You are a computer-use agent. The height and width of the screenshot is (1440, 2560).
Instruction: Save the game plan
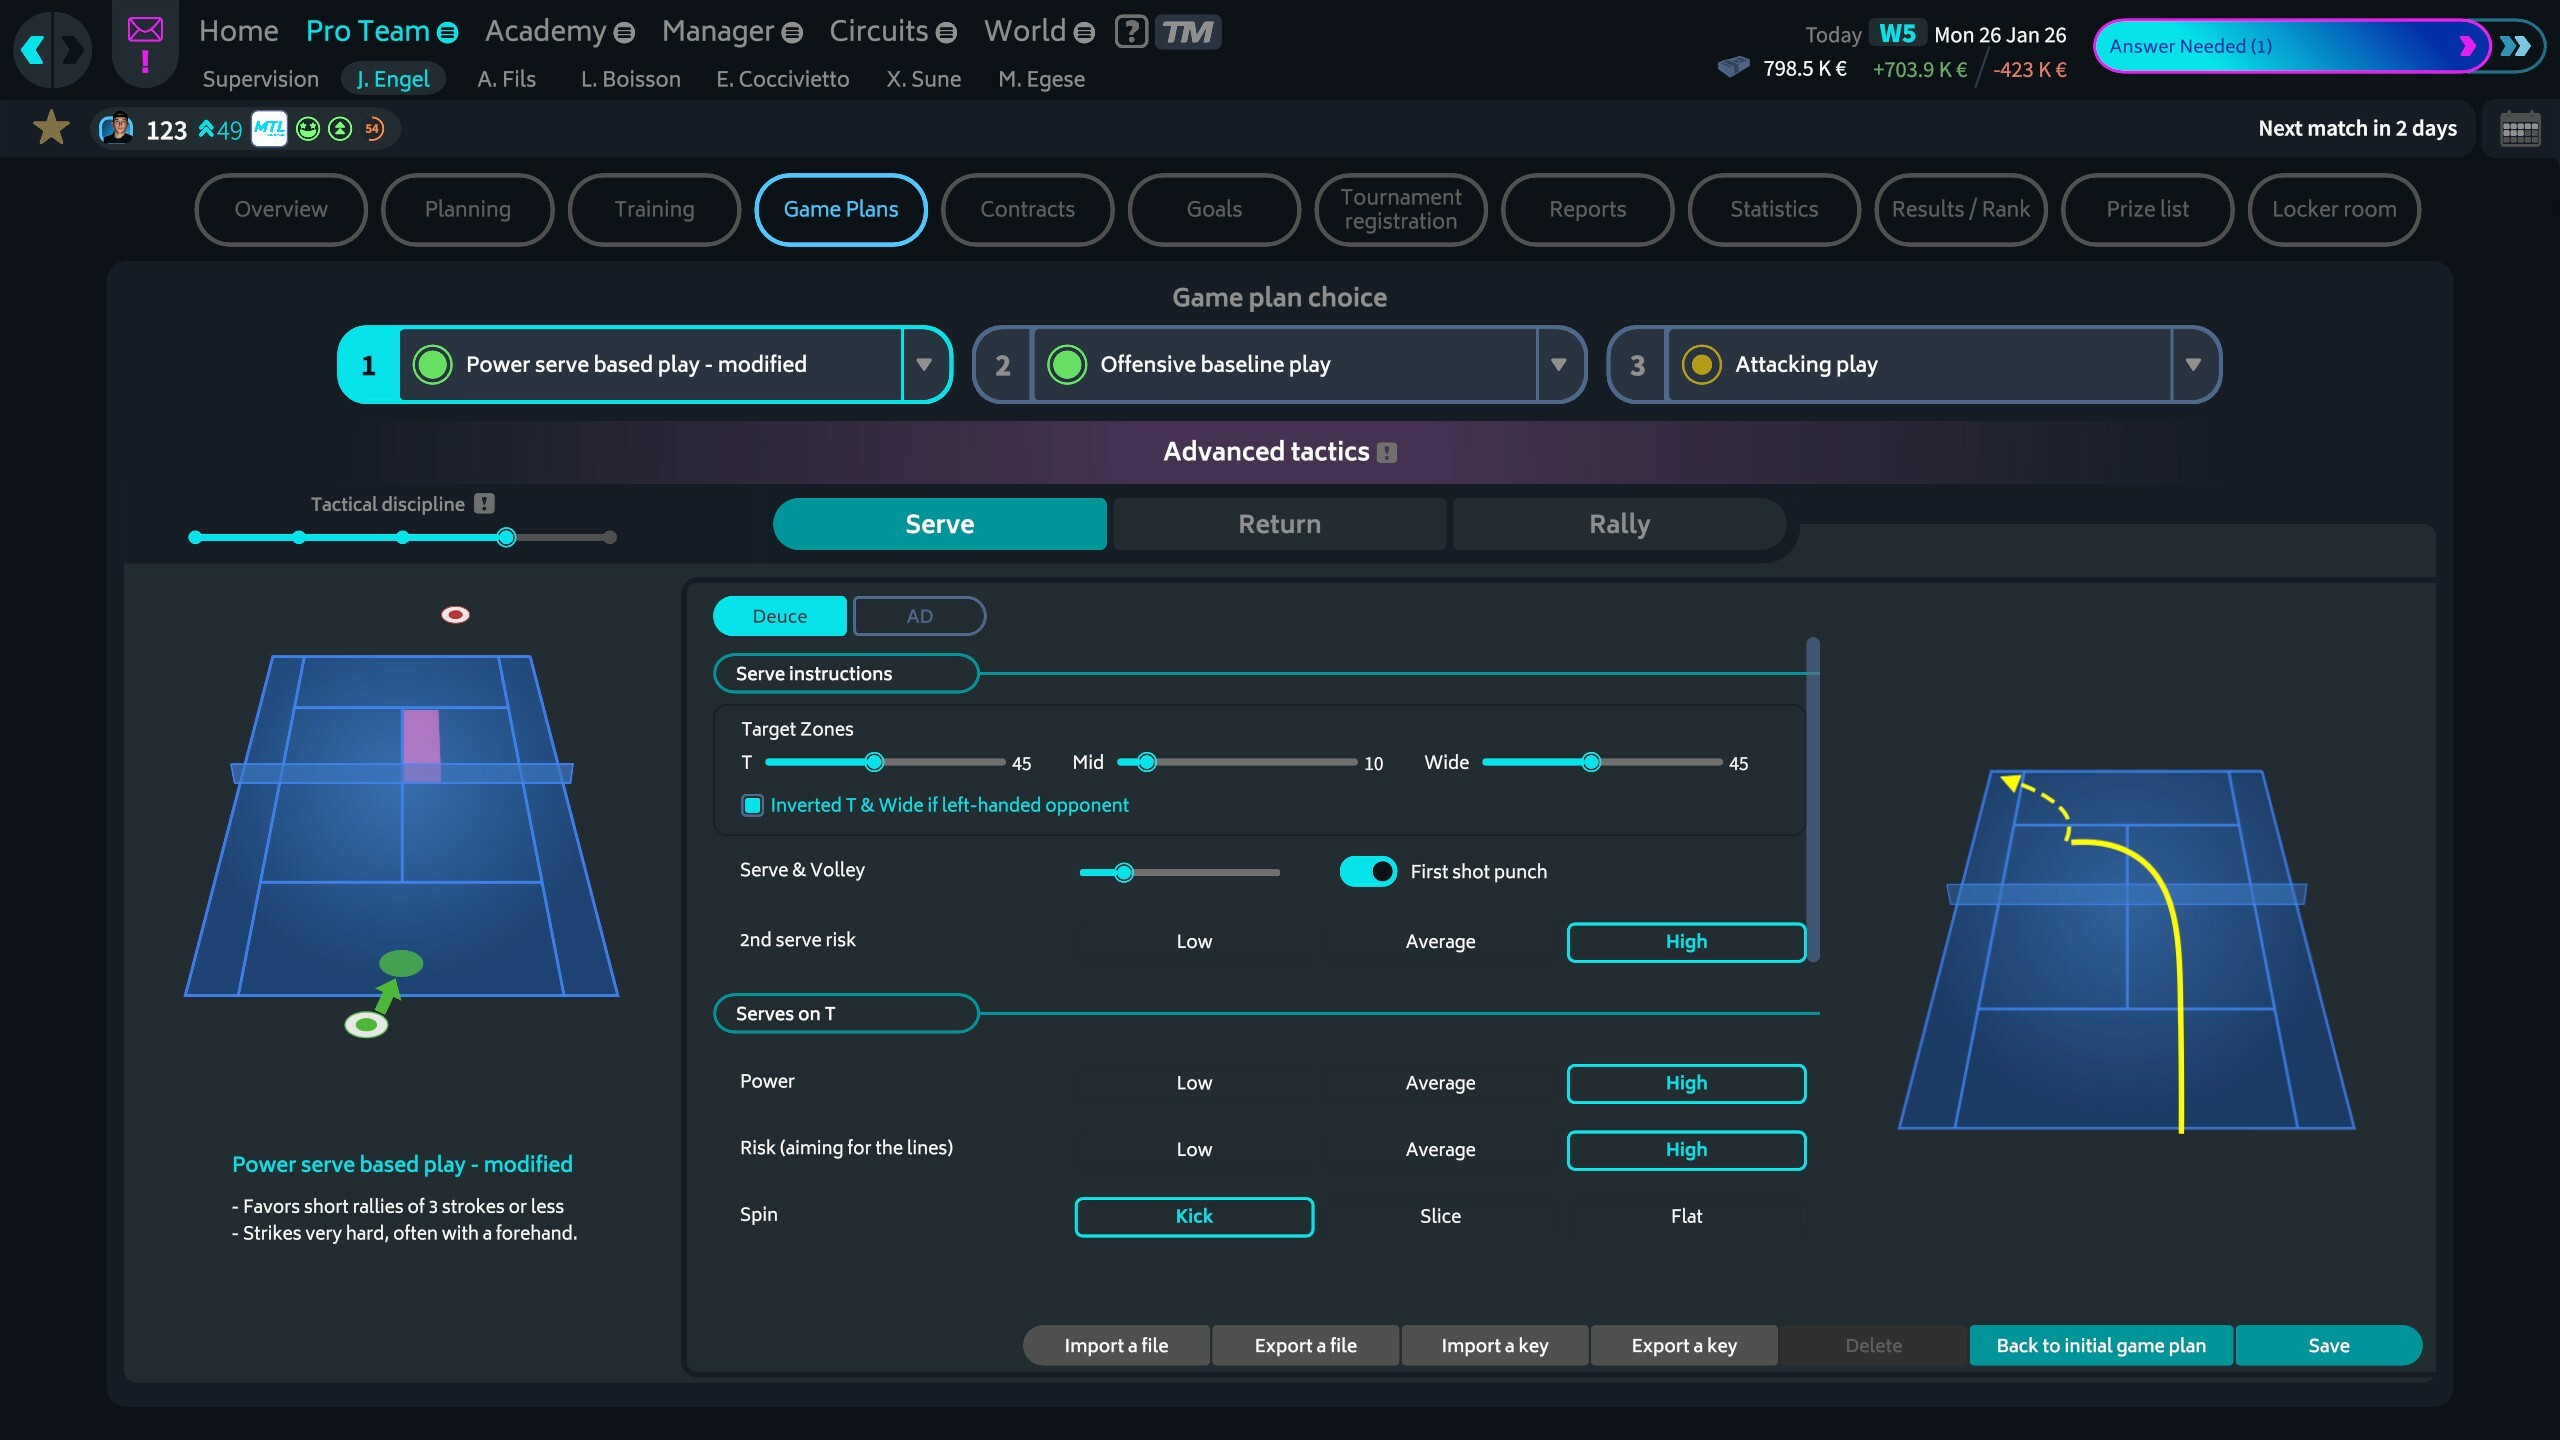(x=2328, y=1345)
